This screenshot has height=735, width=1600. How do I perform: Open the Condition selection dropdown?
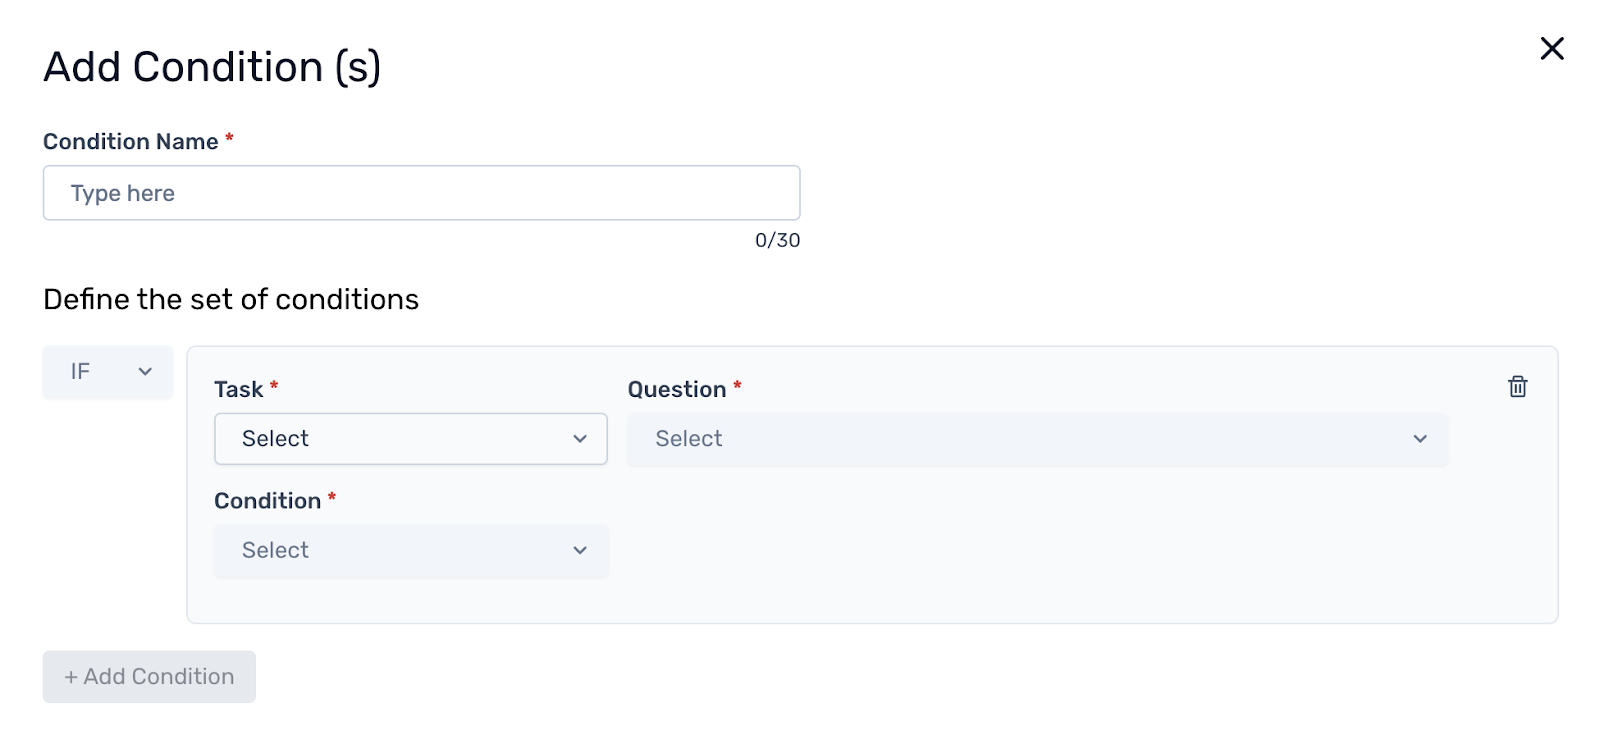click(x=410, y=550)
